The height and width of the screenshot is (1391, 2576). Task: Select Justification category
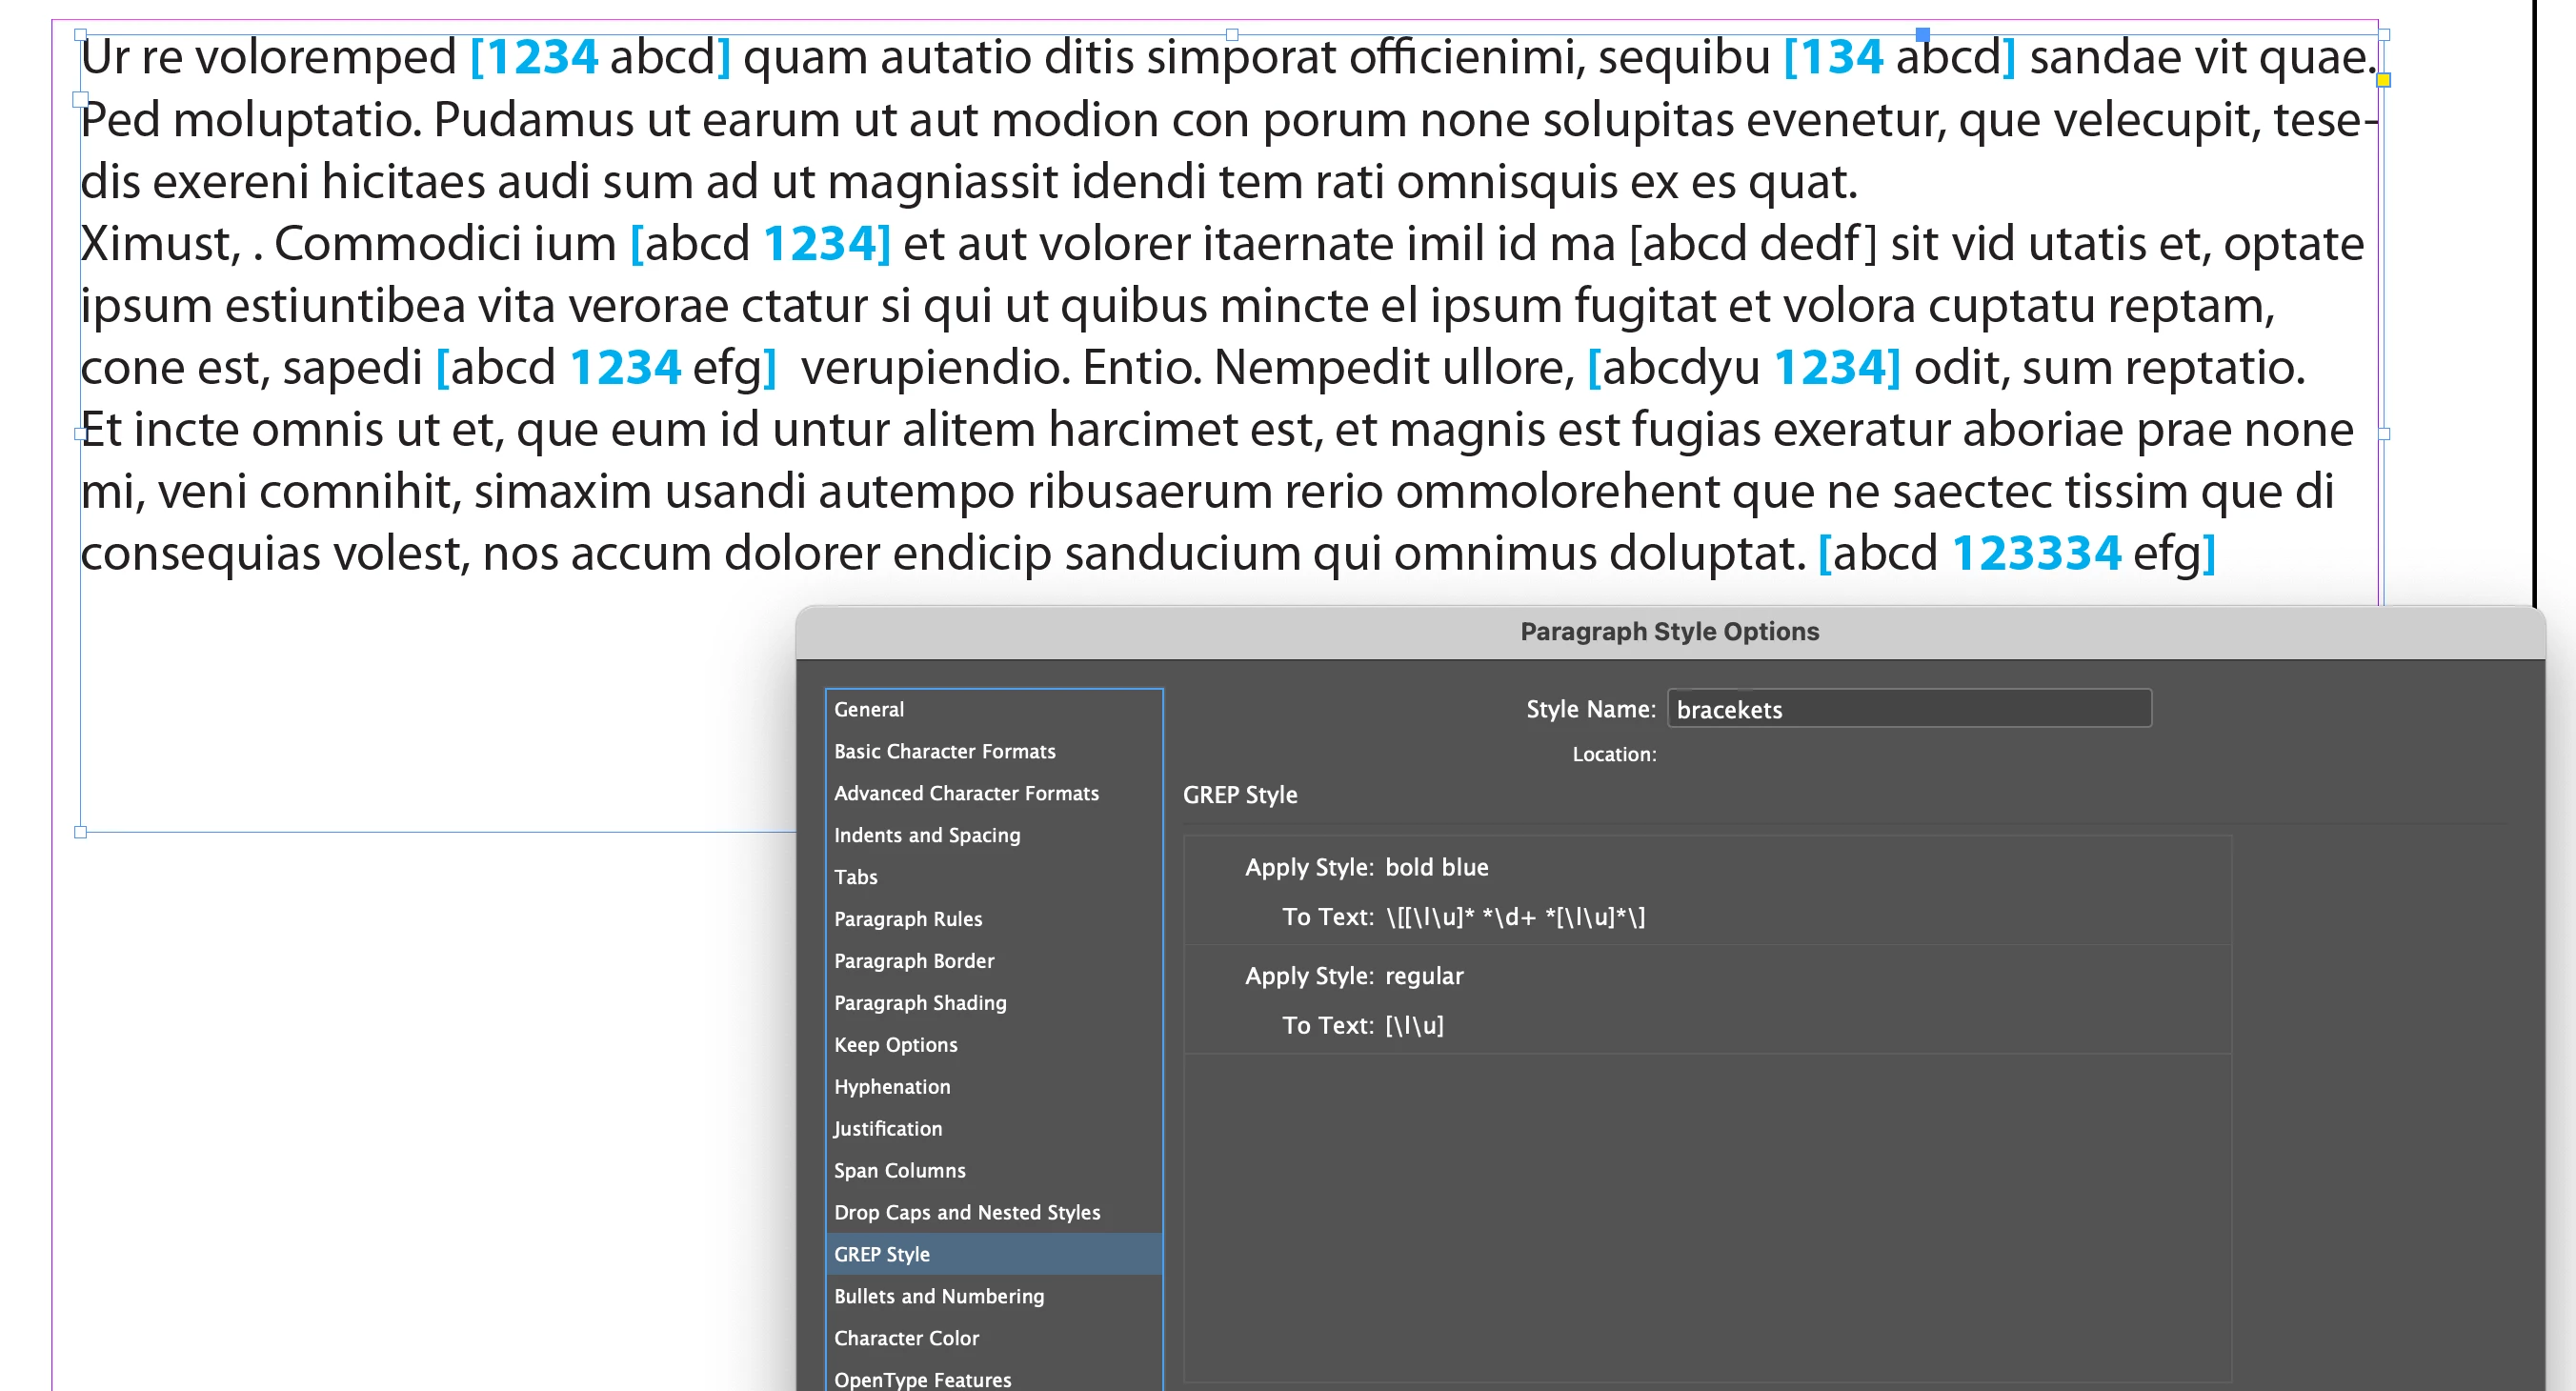tap(887, 1129)
